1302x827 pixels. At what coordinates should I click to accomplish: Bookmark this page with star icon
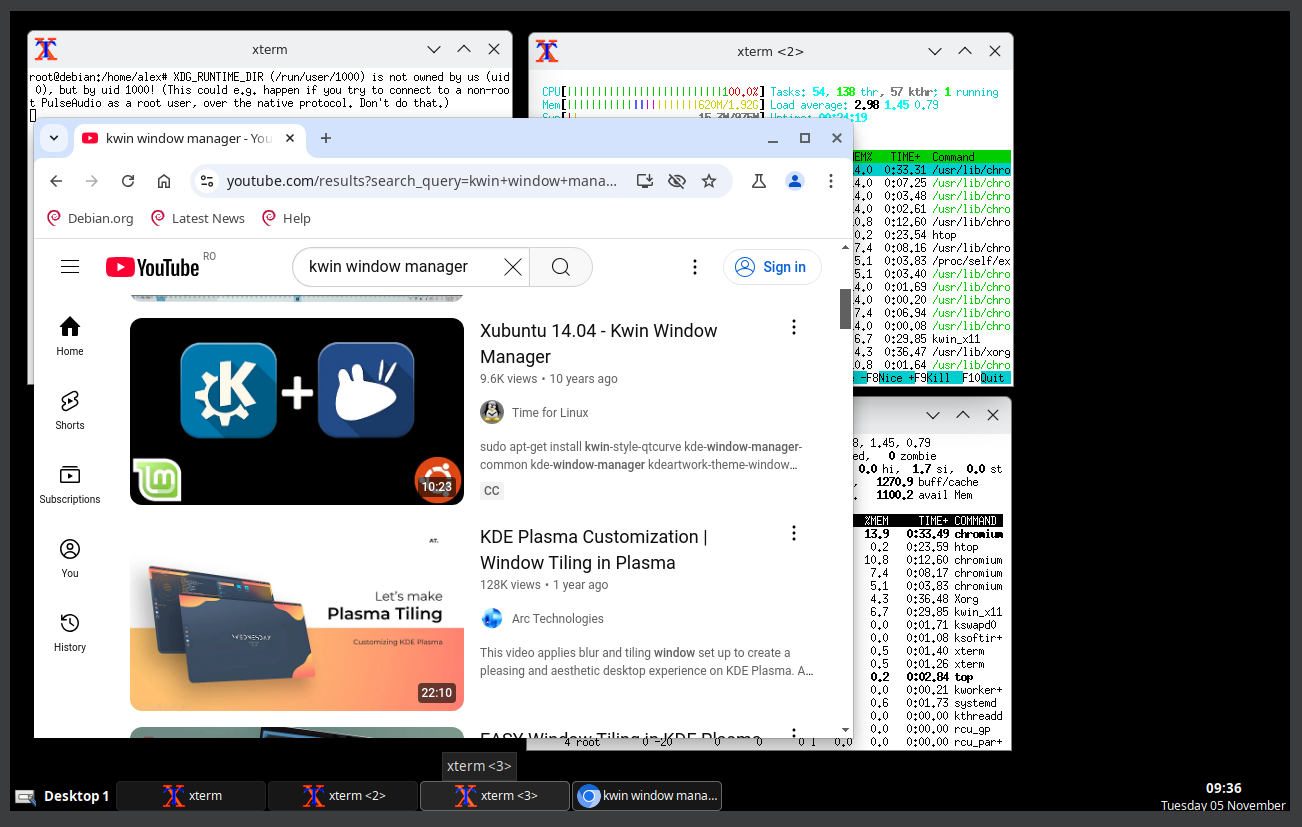[x=709, y=181]
